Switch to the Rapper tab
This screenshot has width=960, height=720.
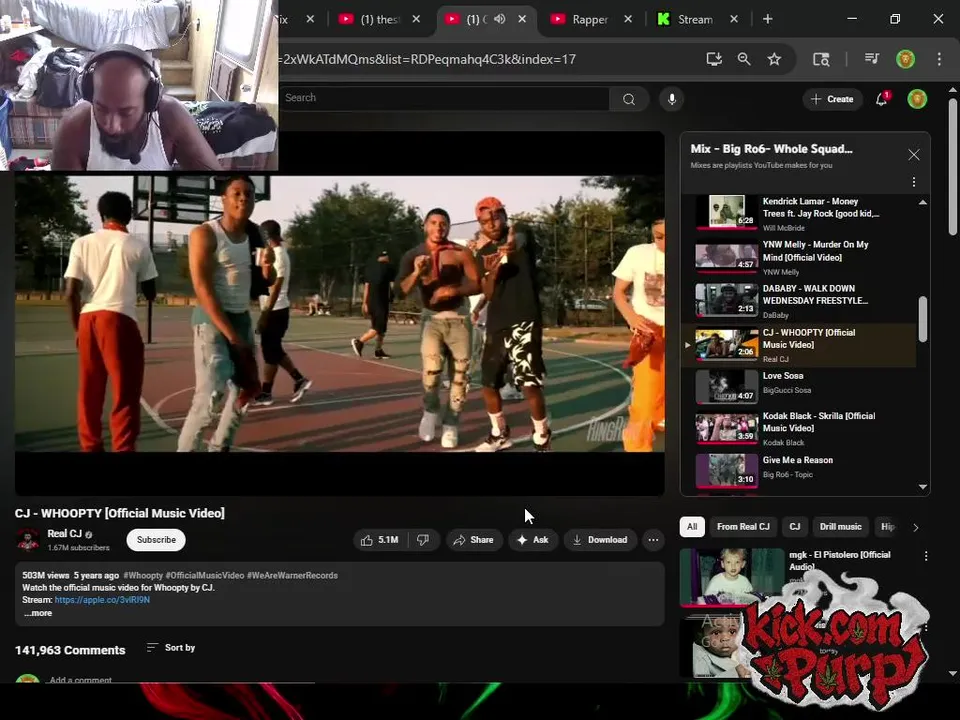pos(589,20)
